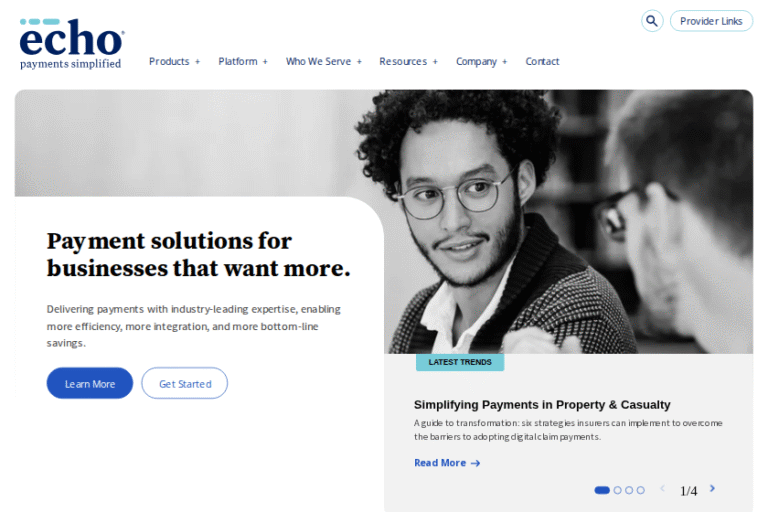Screen dimensions: 768x512
Task: Click the Get Started button
Action: click(185, 383)
